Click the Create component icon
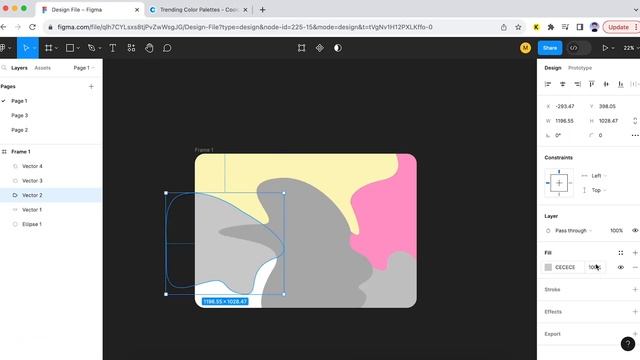Image resolution: width=640 pixels, height=360 pixels. point(320,48)
